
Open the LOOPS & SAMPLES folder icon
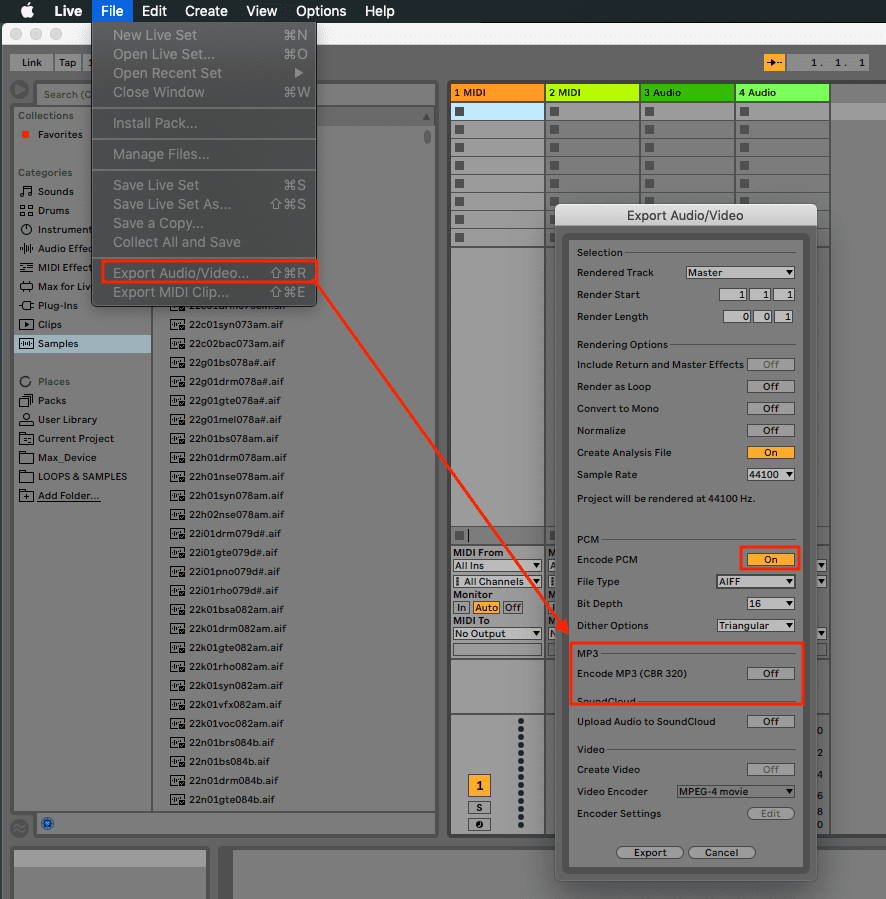[26, 476]
